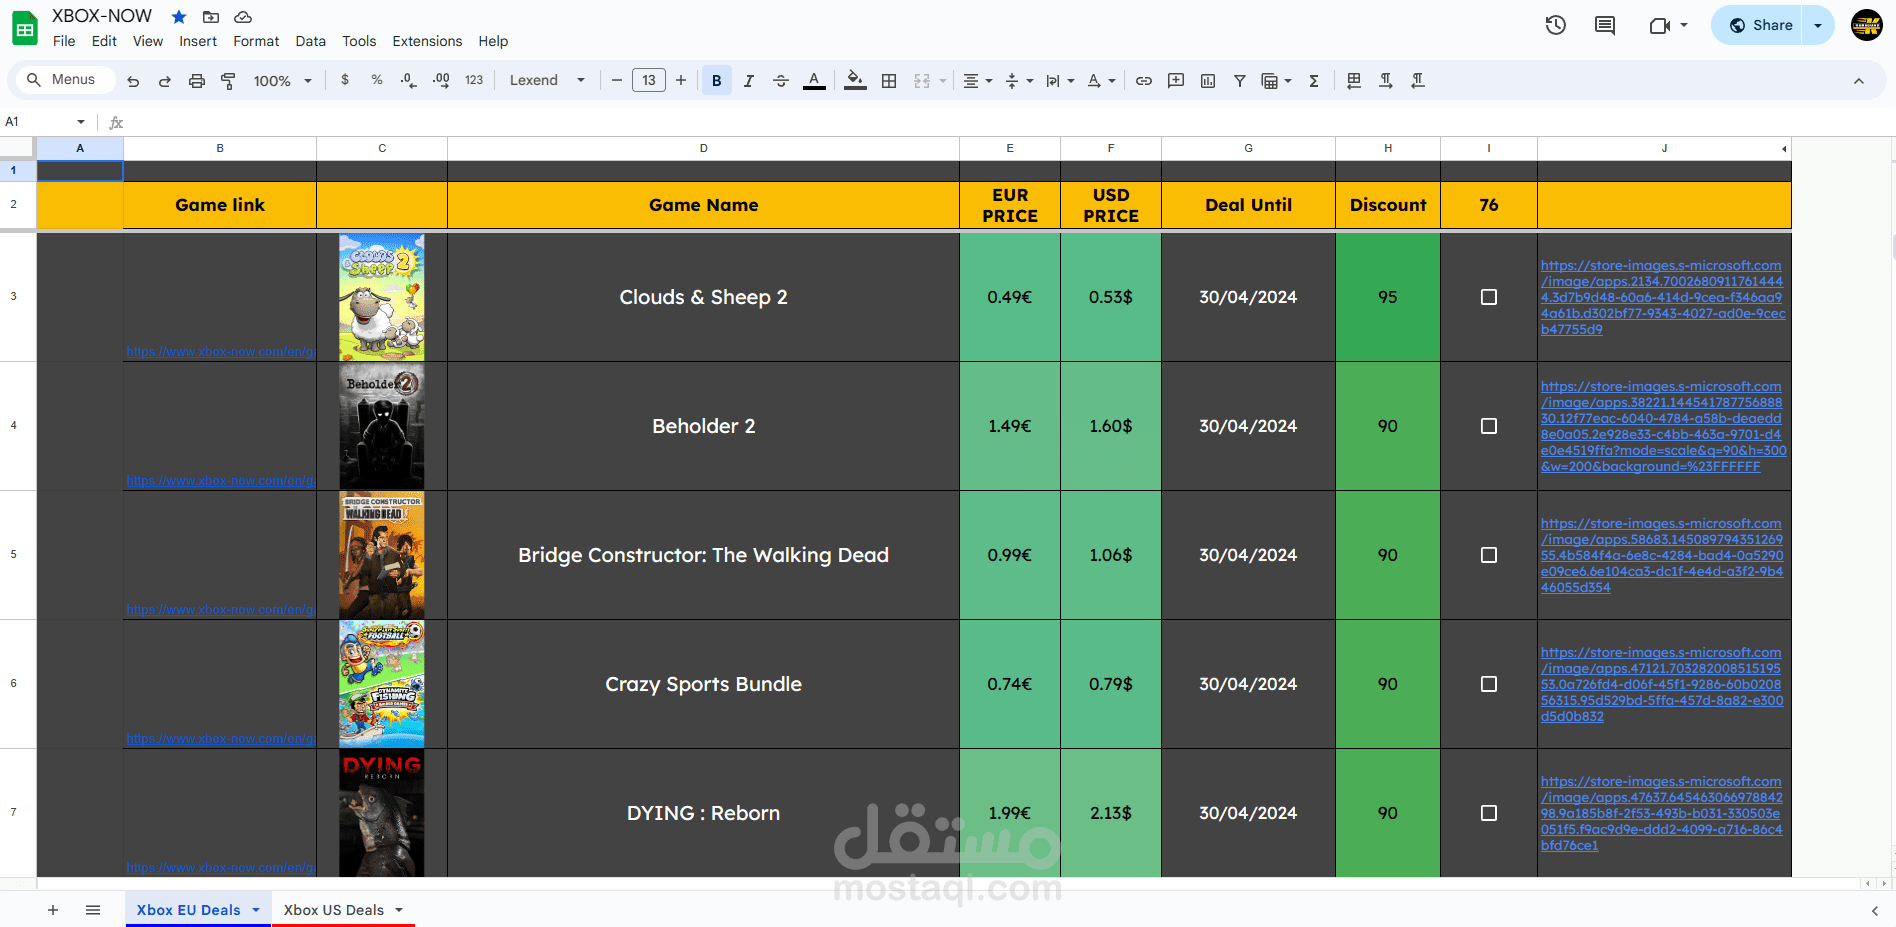Open the text wrapping dropdown

[1060, 81]
